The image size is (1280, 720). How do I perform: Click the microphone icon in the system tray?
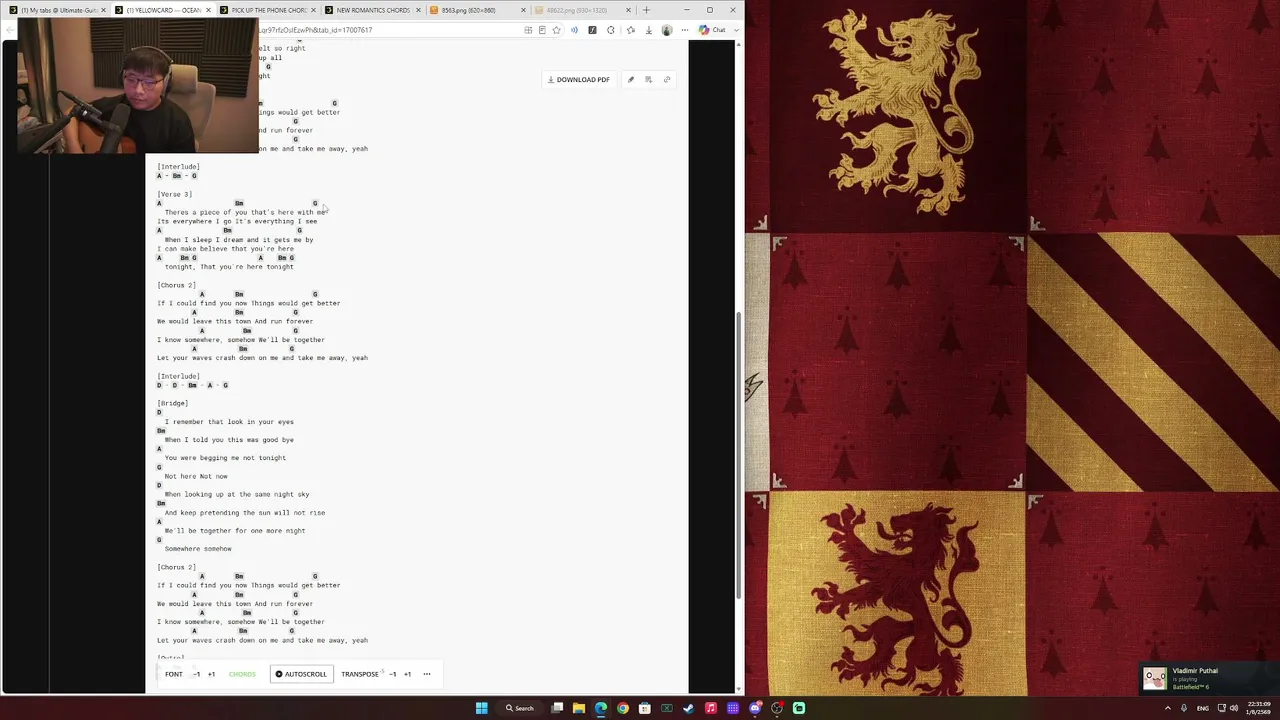(x=1184, y=708)
